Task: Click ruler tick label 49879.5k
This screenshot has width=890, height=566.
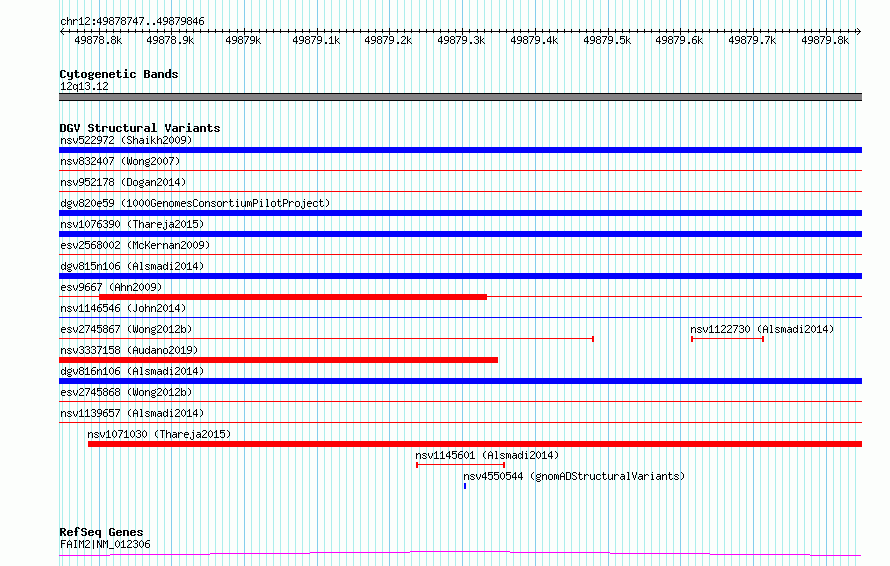Action: [x=607, y=40]
